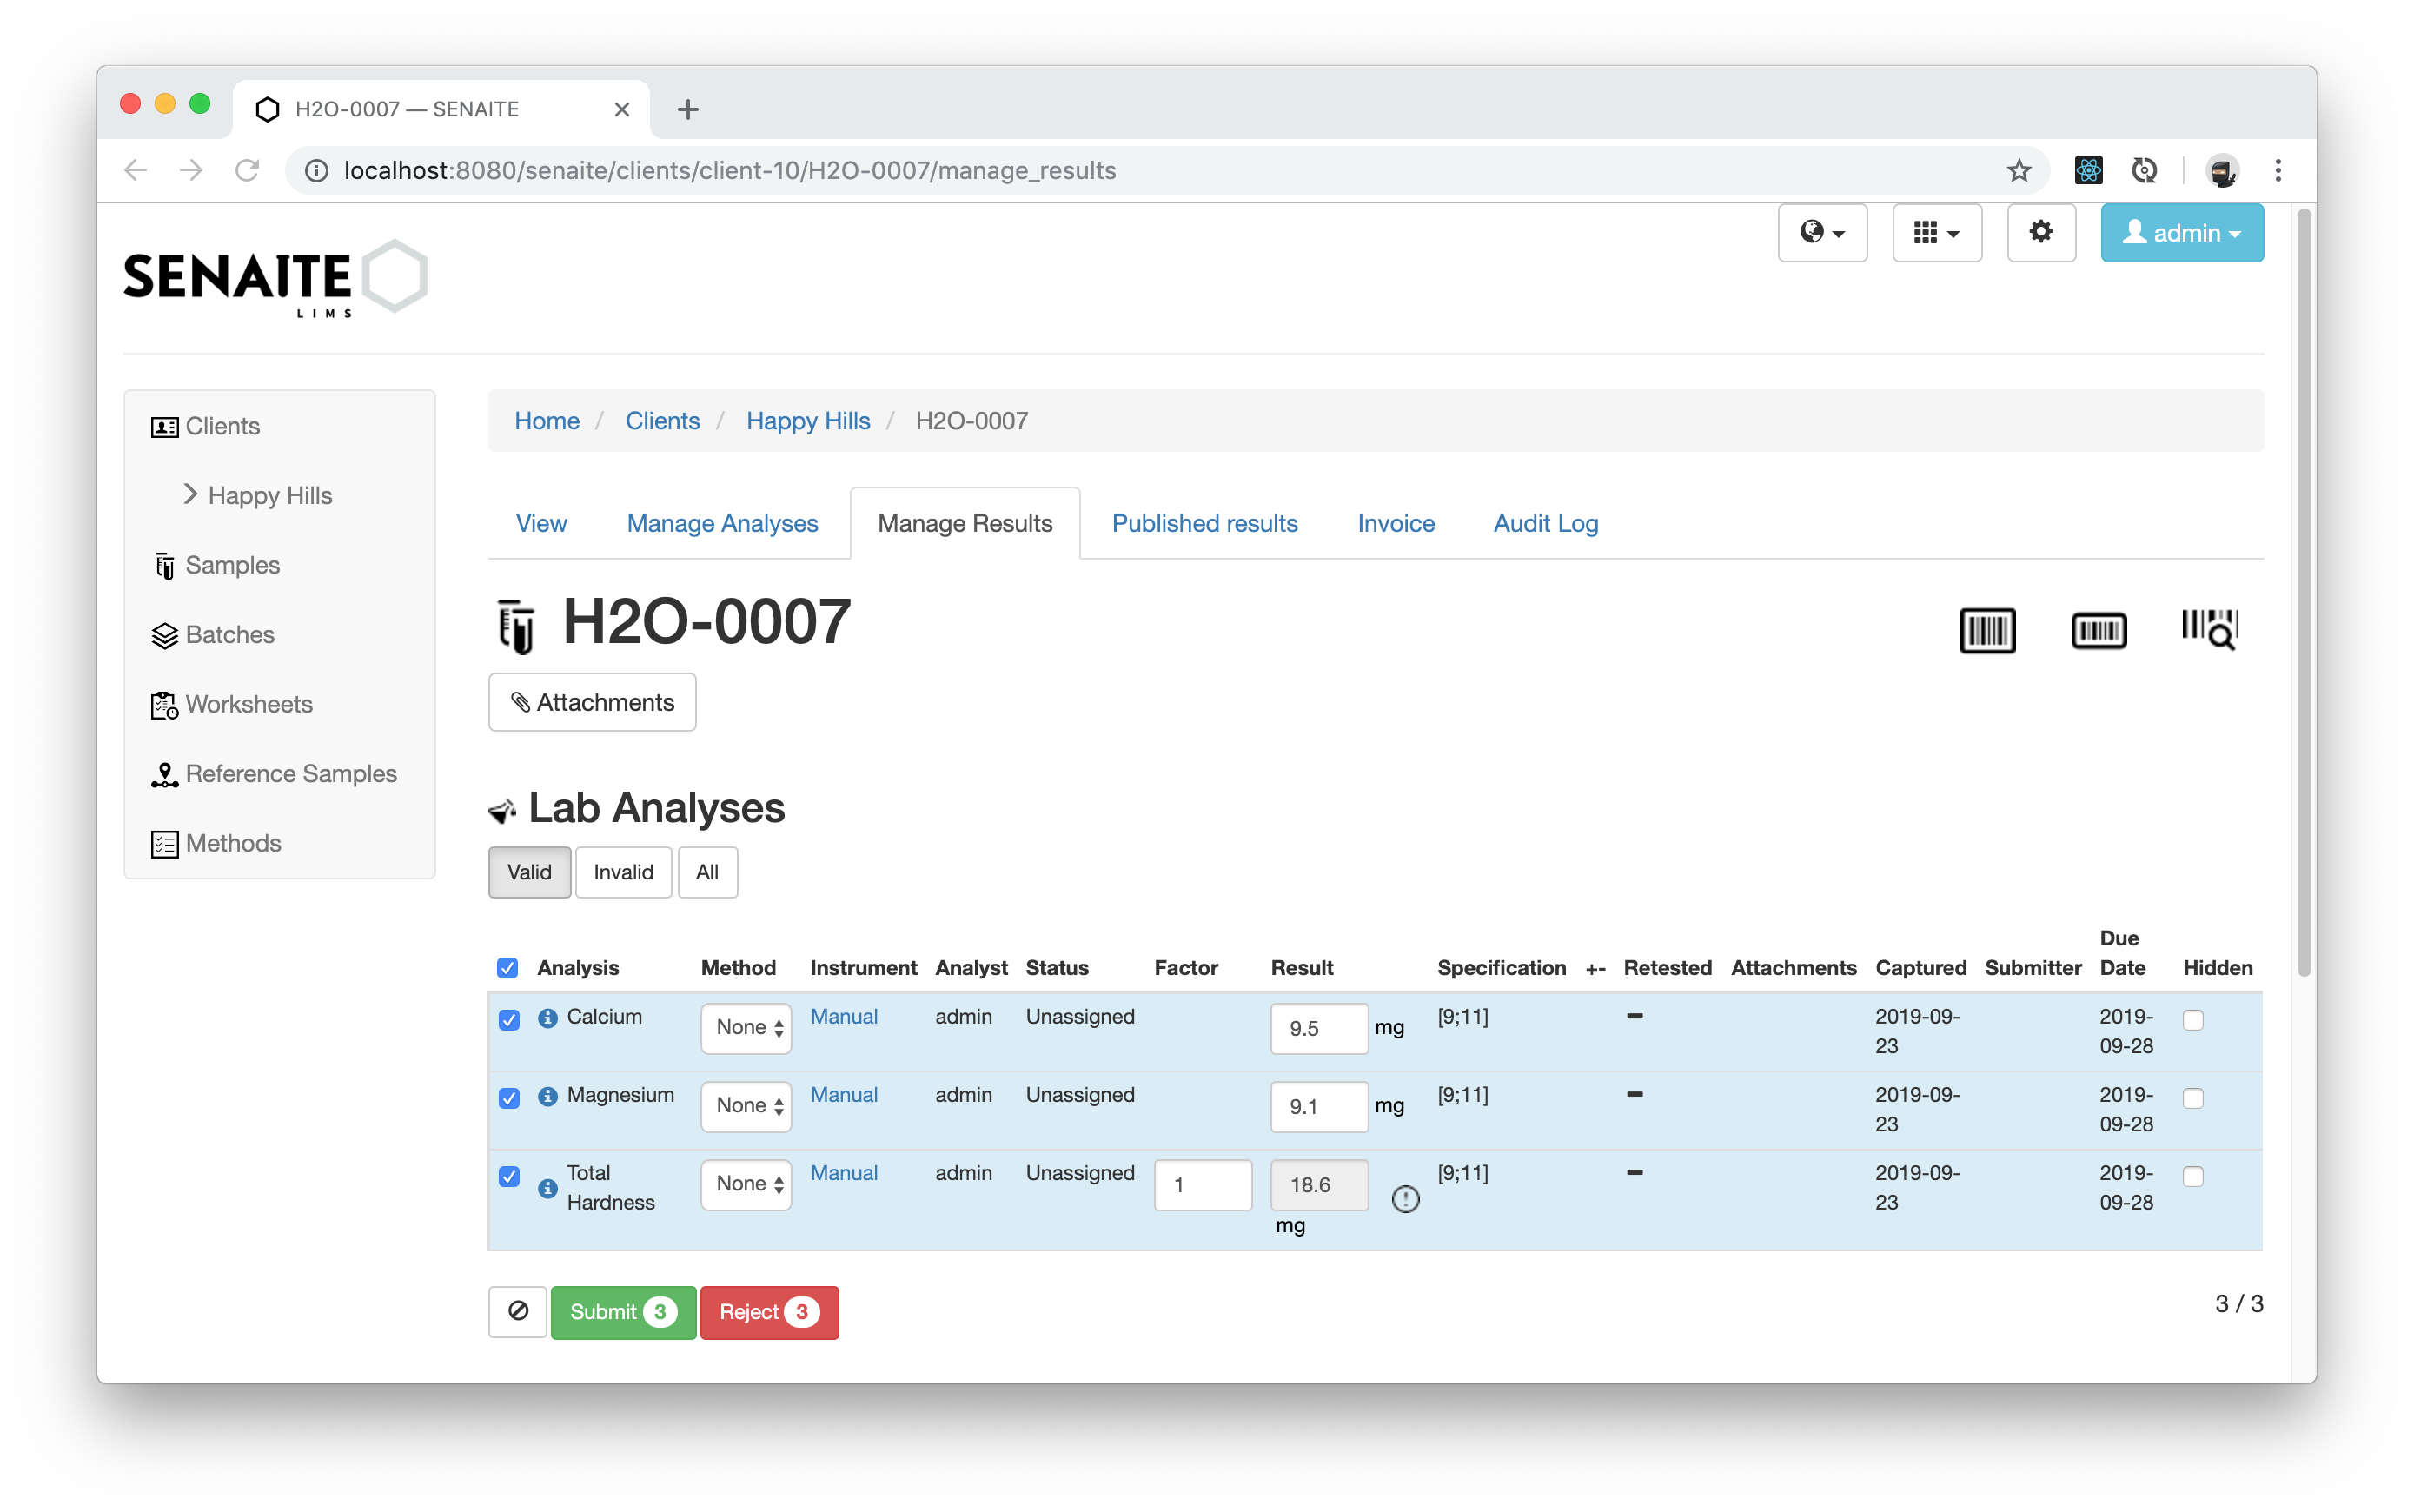The image size is (2414, 1512).
Task: Open Reference Samples in the sidebar
Action: pos(273,773)
